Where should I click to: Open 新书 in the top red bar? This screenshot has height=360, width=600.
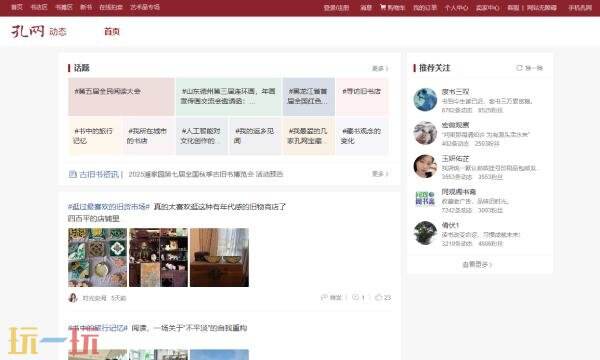click(86, 7)
